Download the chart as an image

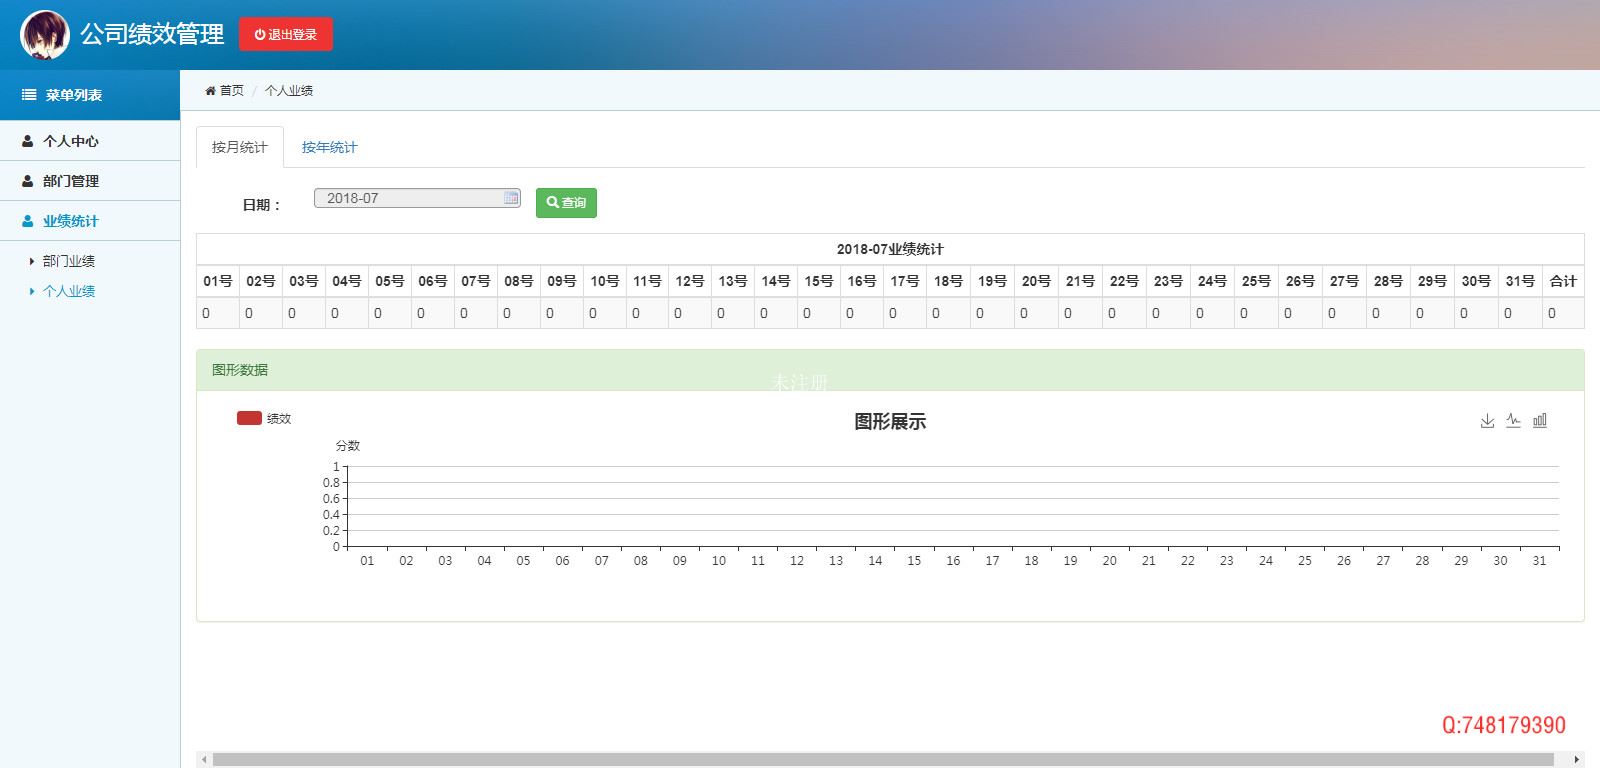[1487, 420]
